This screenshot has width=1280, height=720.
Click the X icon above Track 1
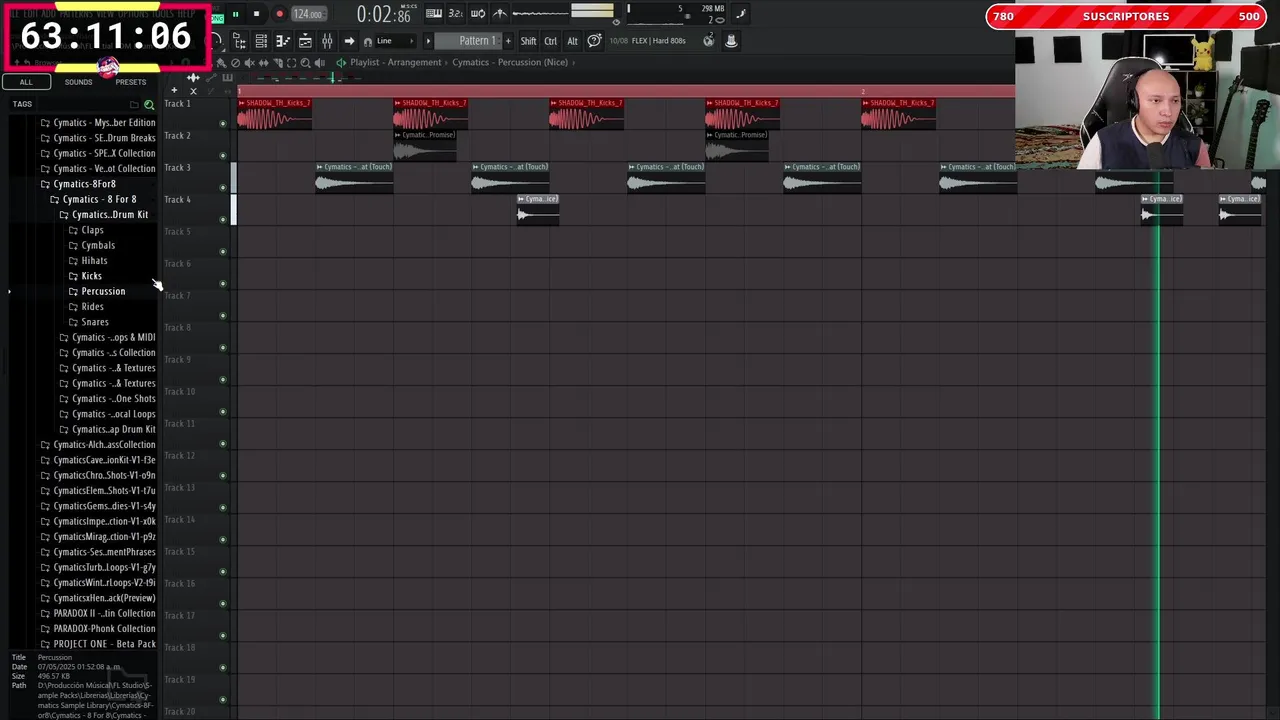pos(193,91)
